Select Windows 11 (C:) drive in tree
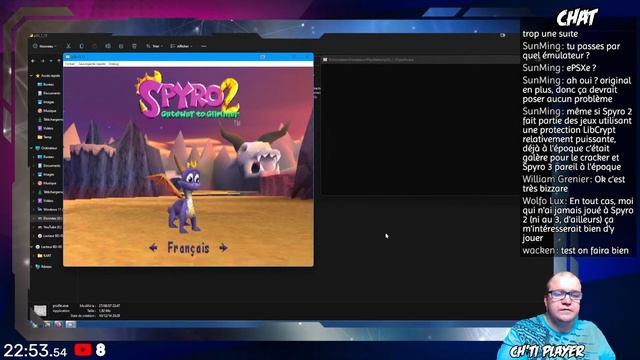This screenshot has width=640, height=360. 50,209
